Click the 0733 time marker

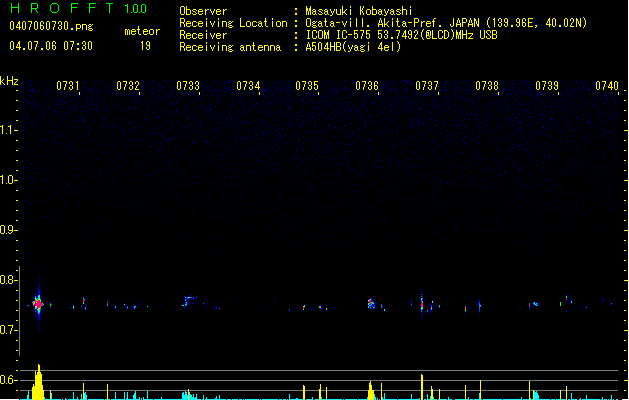pyautogui.click(x=188, y=86)
